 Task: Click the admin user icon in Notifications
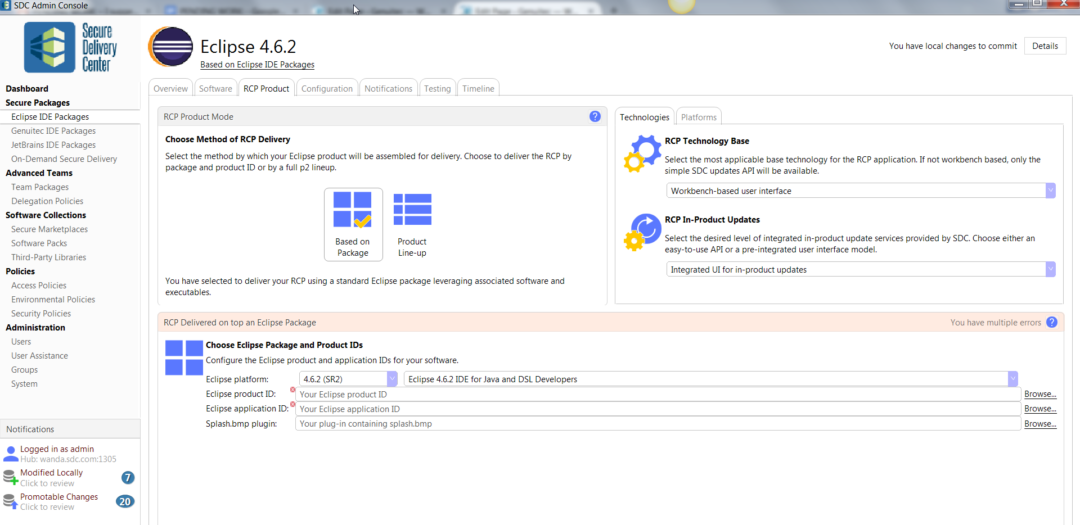pyautogui.click(x=10, y=453)
